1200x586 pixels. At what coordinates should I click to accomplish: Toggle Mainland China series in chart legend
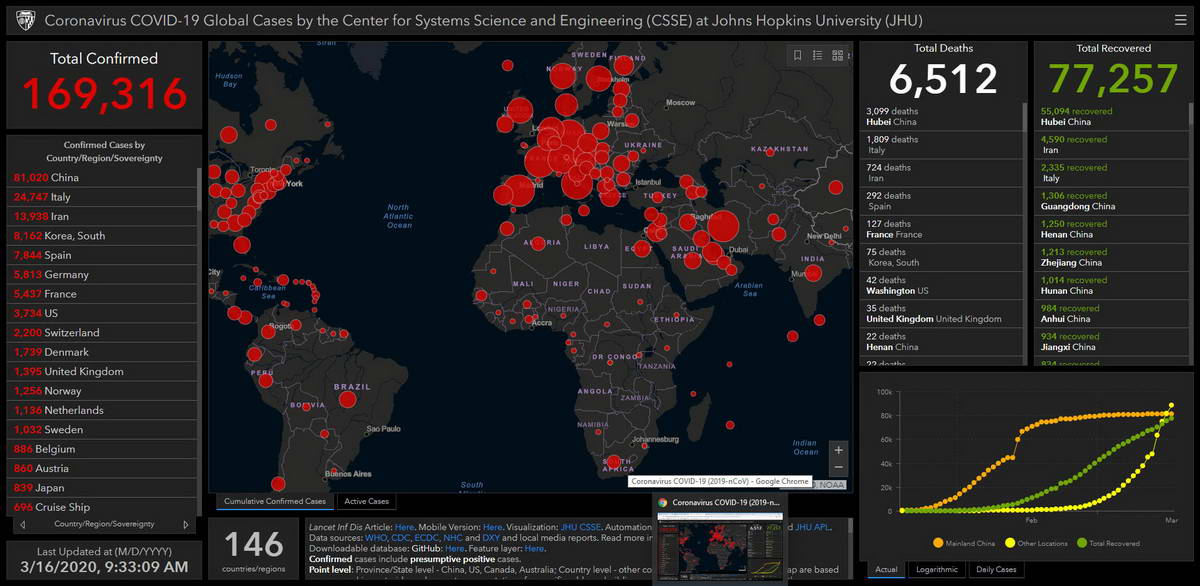[964, 543]
